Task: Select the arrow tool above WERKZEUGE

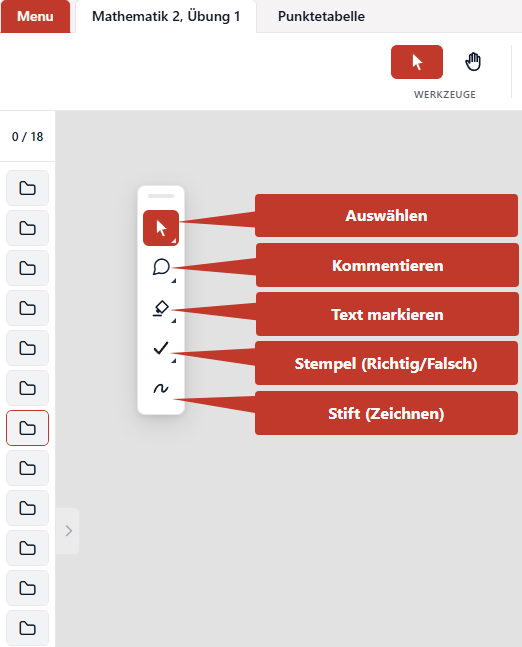Action: 417,62
